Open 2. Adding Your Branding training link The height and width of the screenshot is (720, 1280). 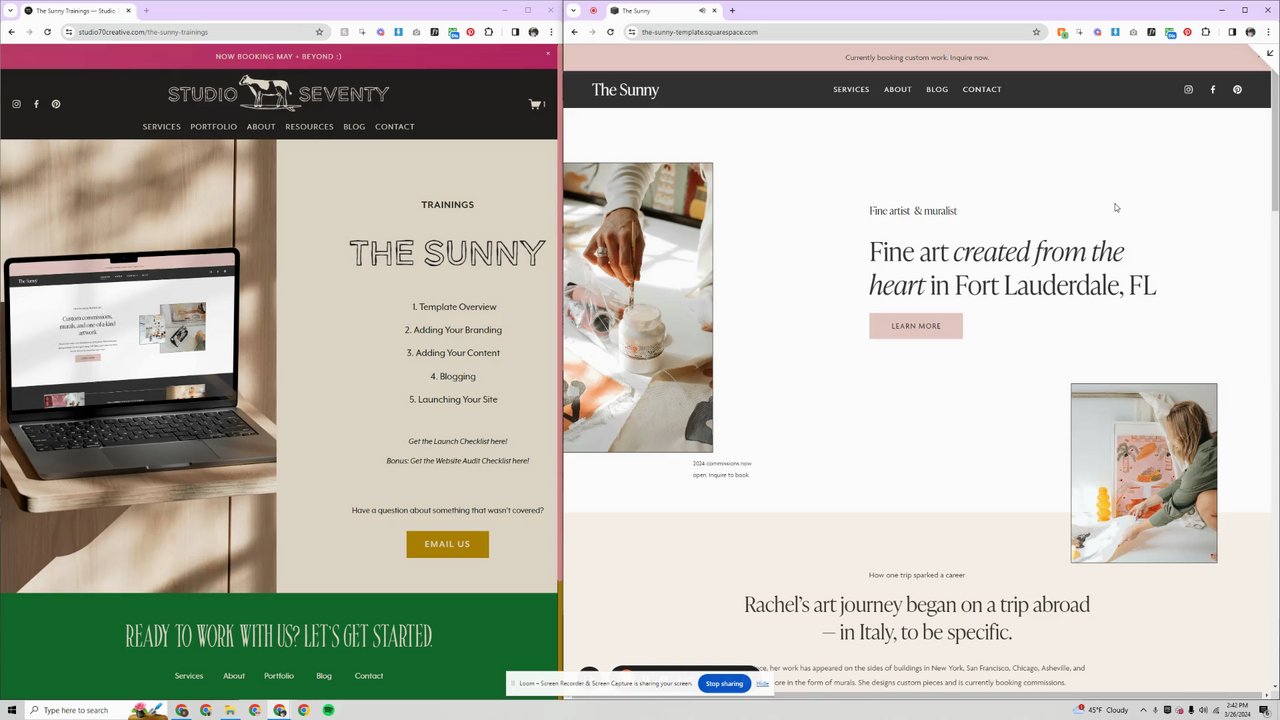453,330
